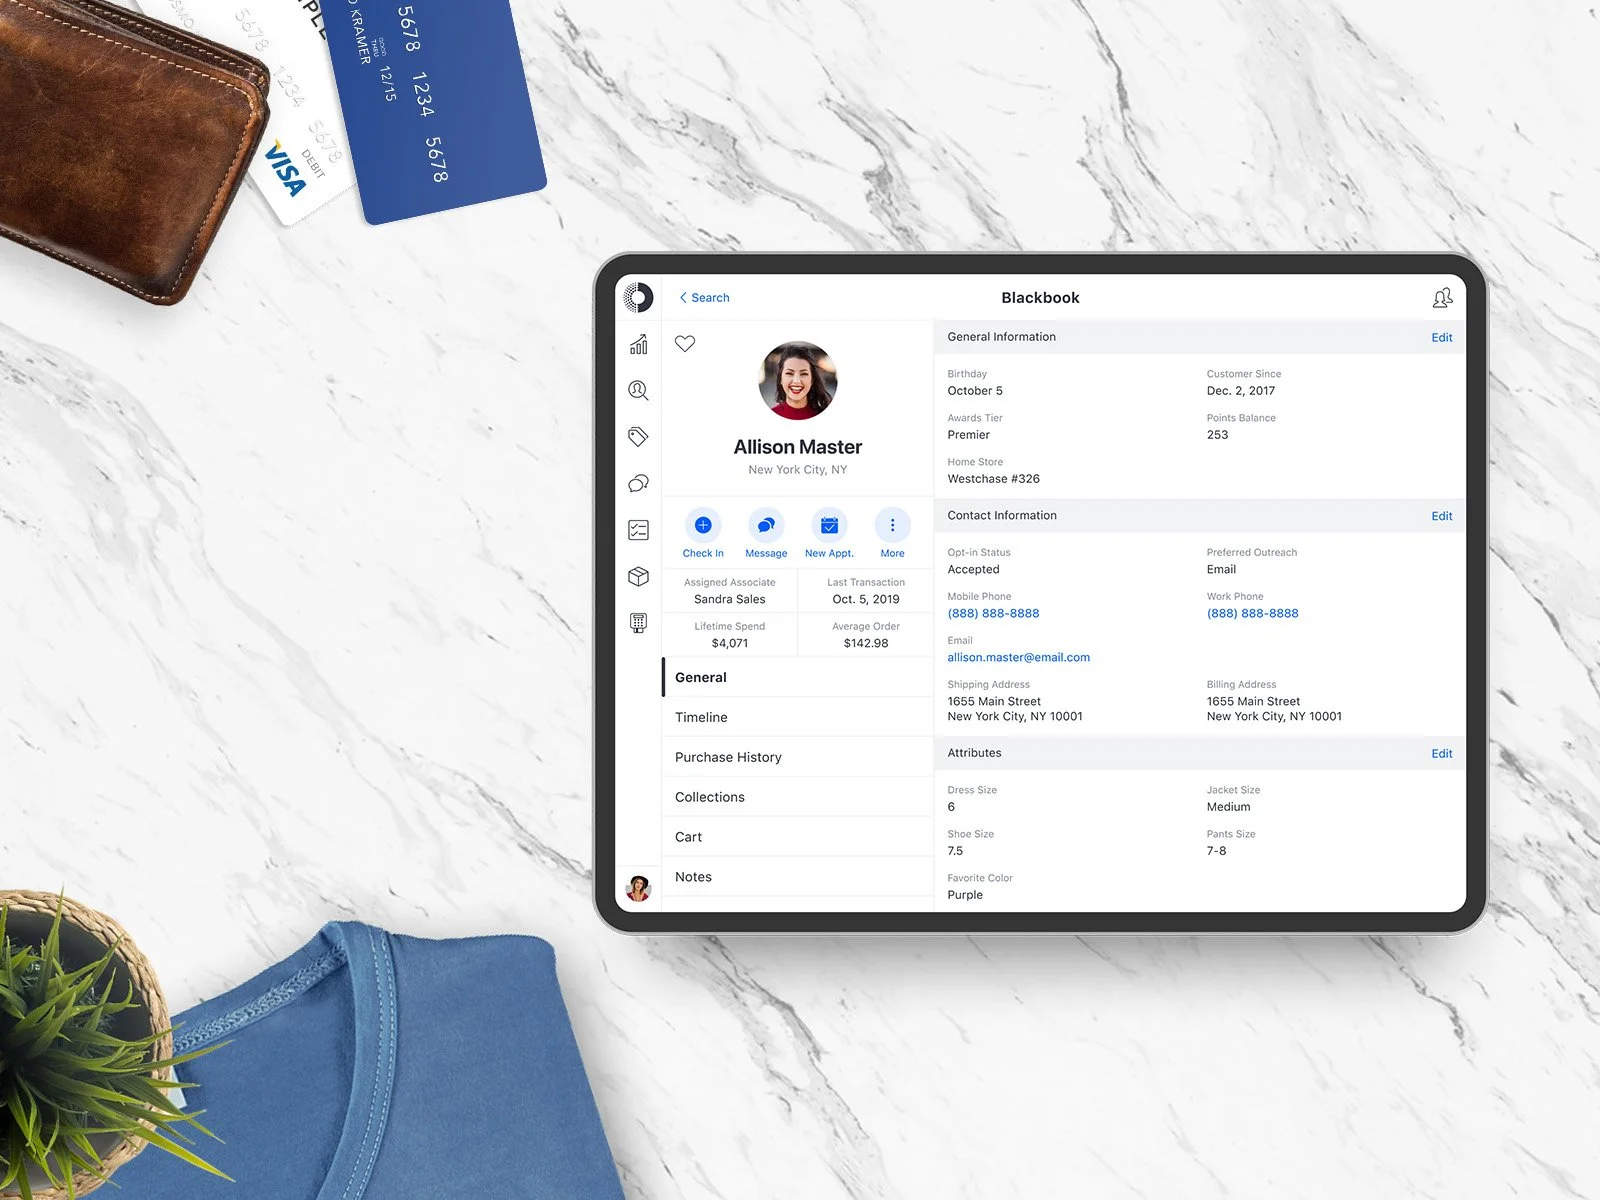The width and height of the screenshot is (1600, 1200).
Task: Click the Assigned Associate Sandra Sales
Action: (730, 599)
